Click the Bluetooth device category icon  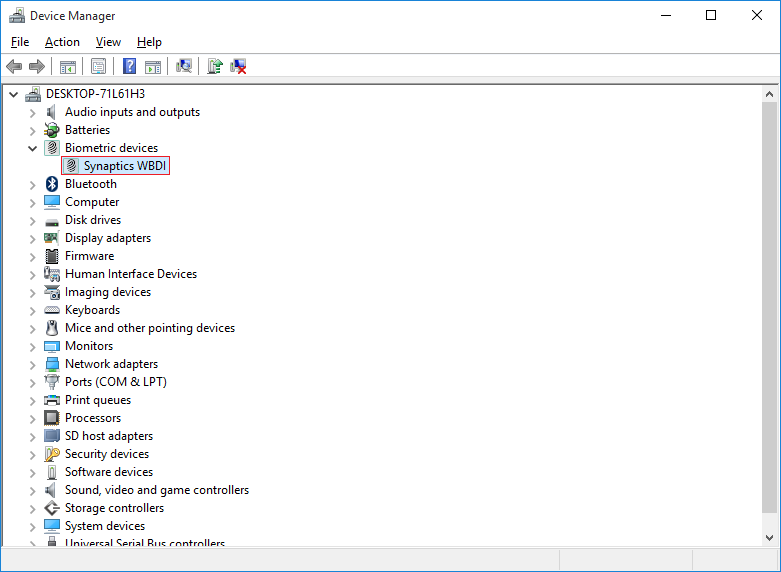pos(52,184)
